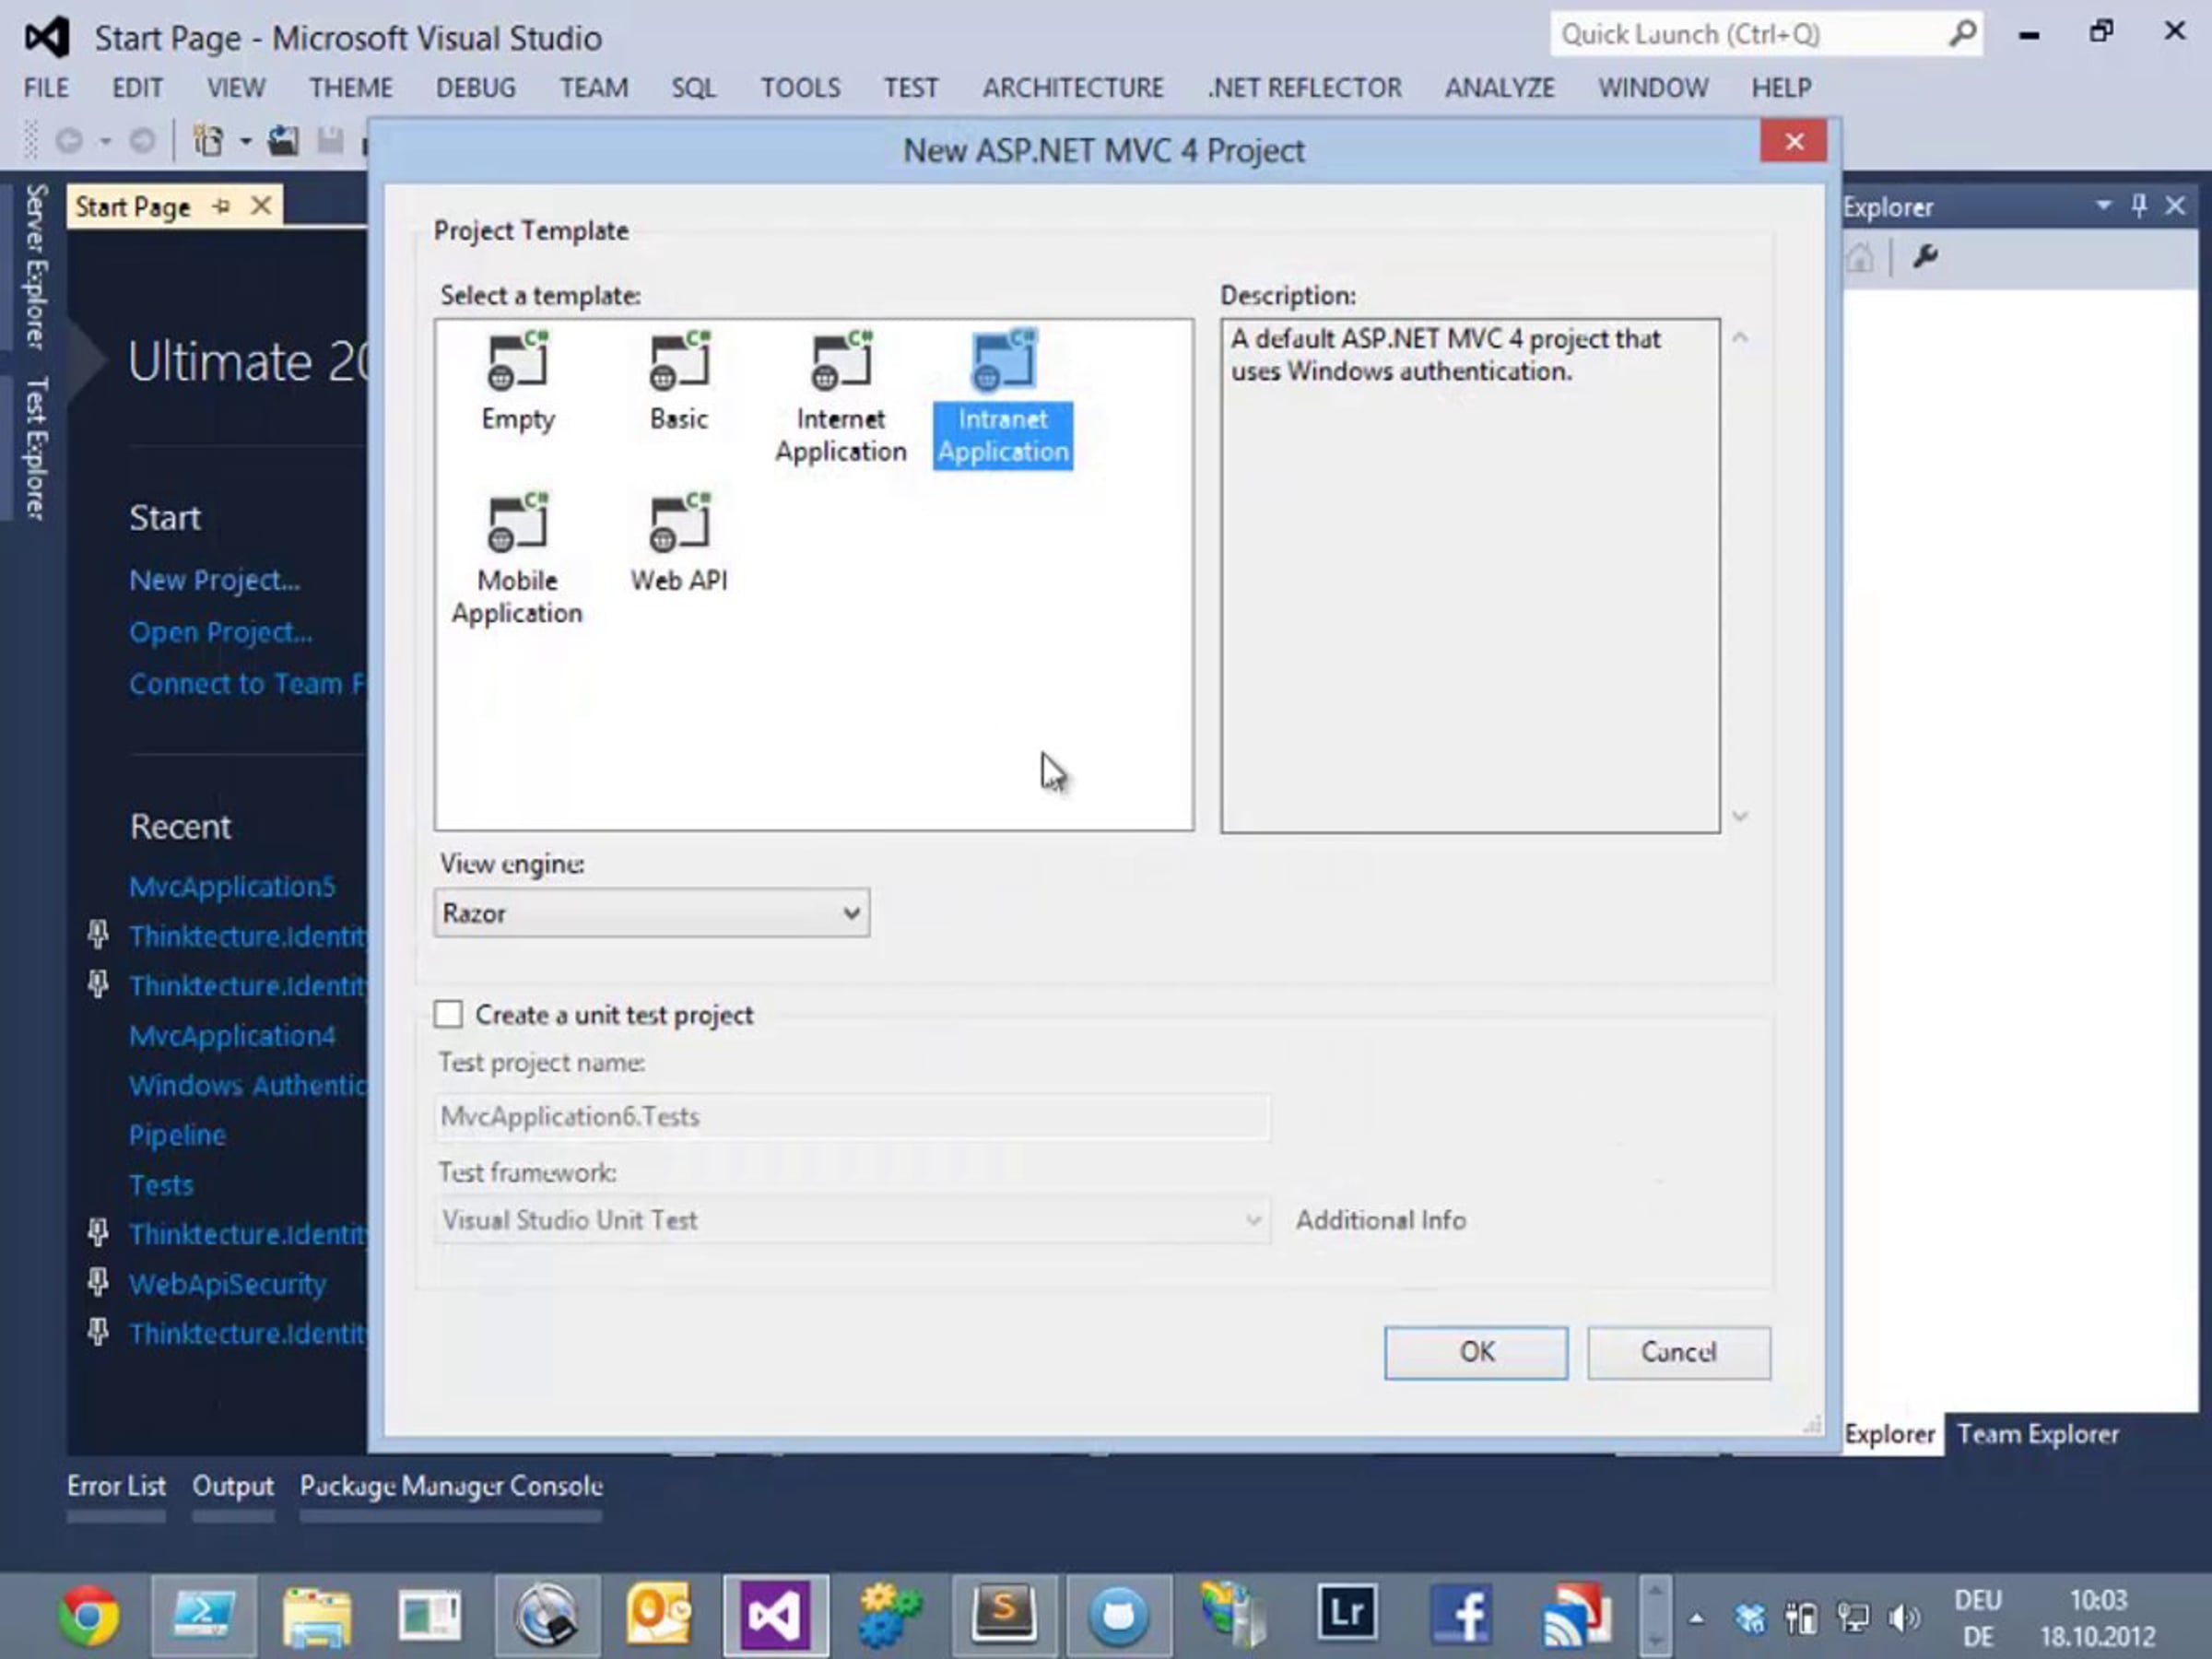Click the Save toolbar icon
The image size is (2212, 1659).
[330, 141]
